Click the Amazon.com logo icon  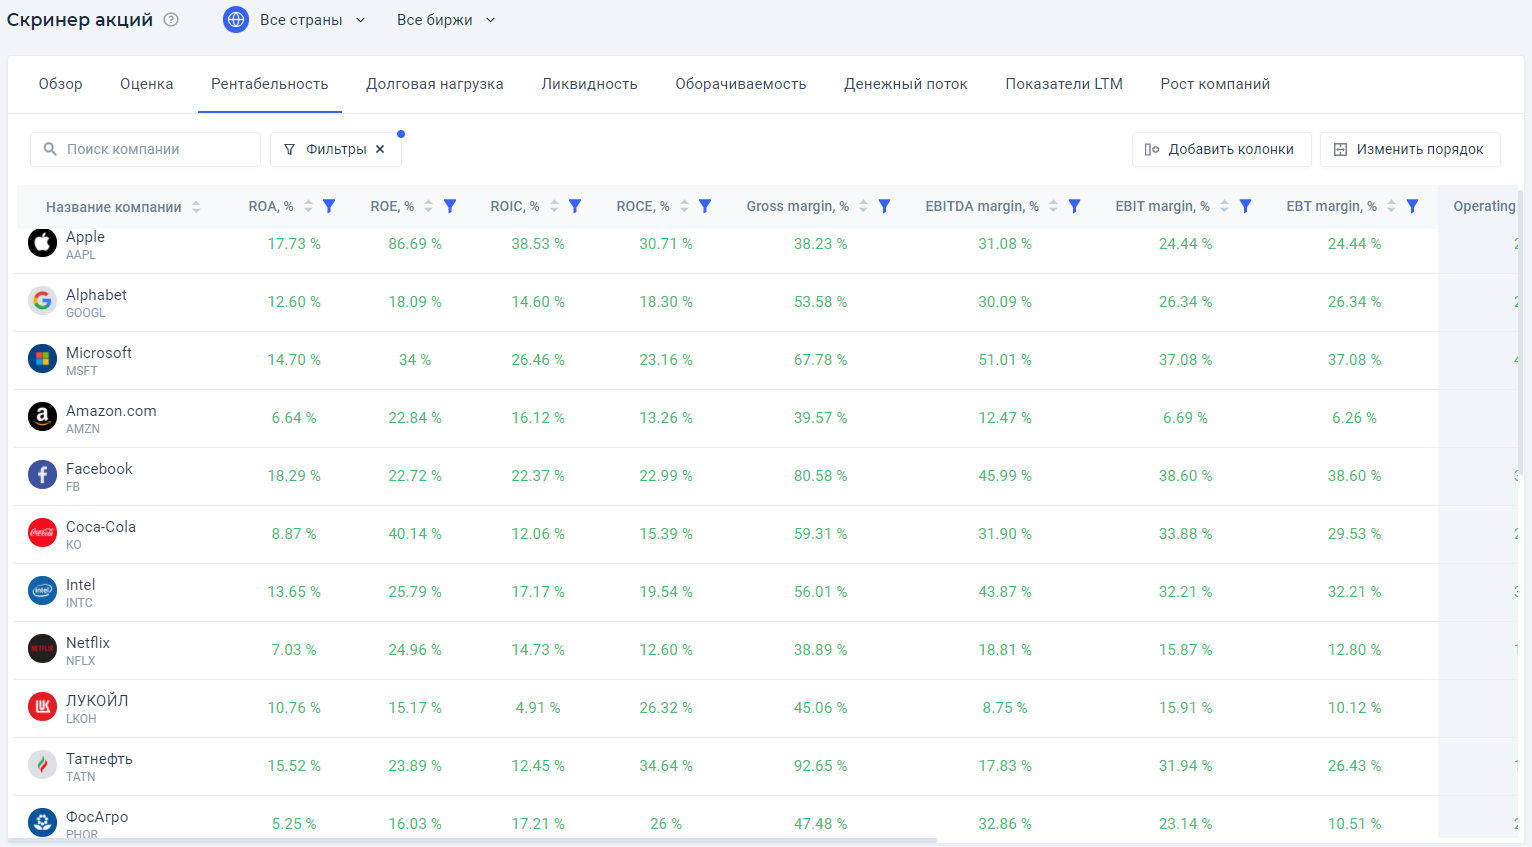42,417
